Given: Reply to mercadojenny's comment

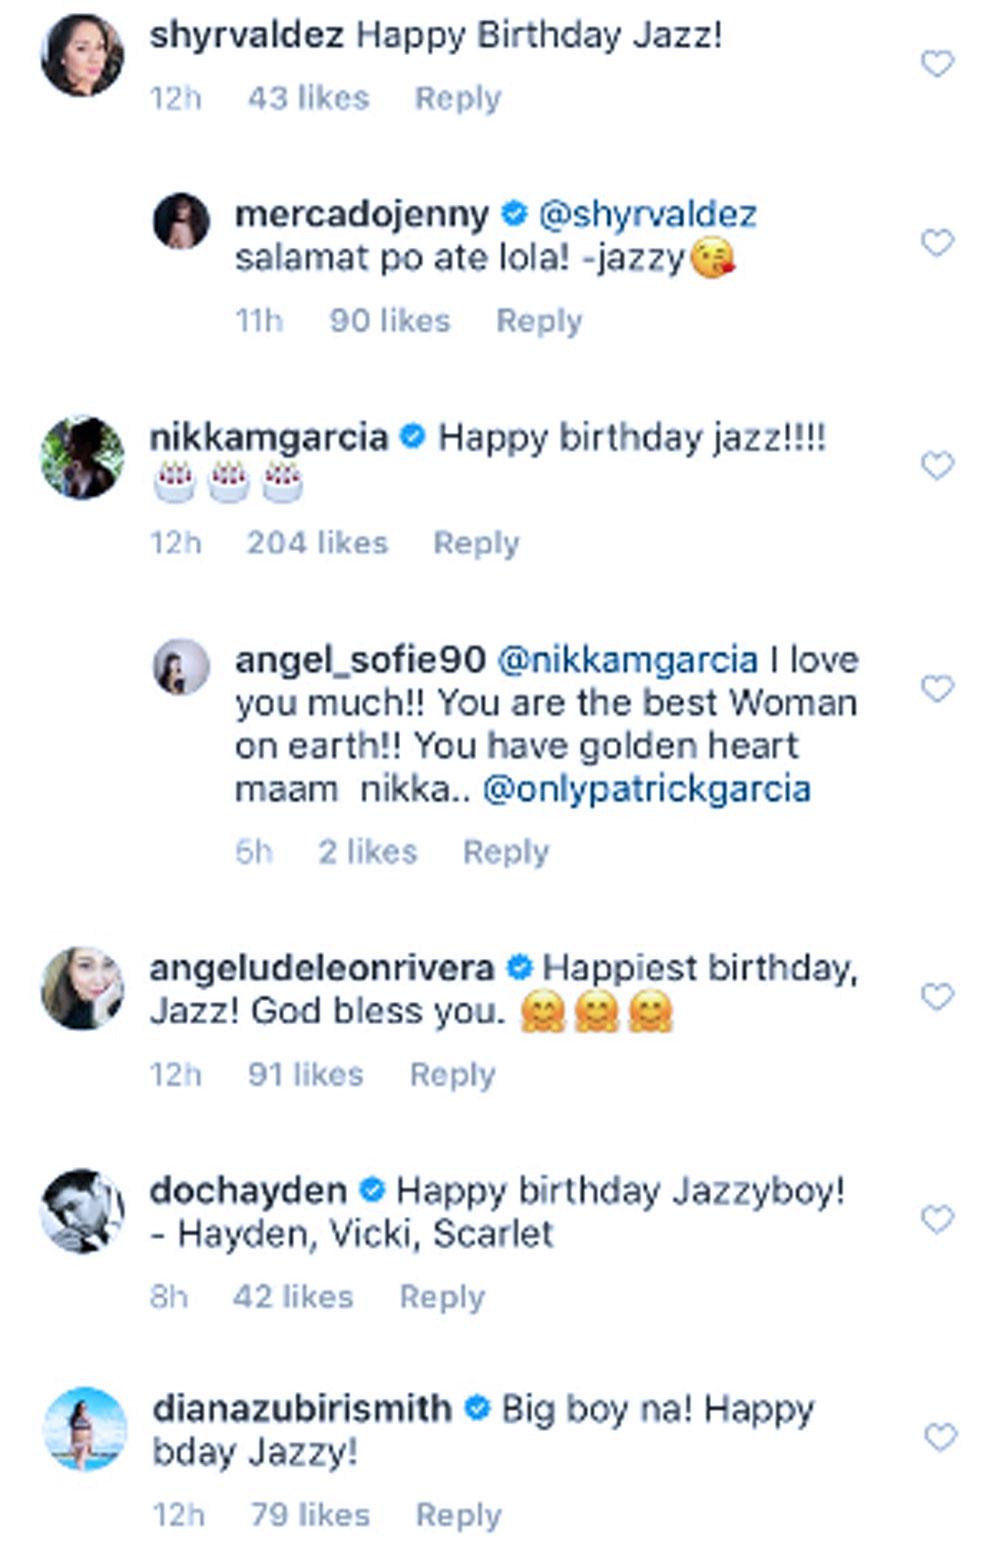Looking at the screenshot, I should coord(539,321).
